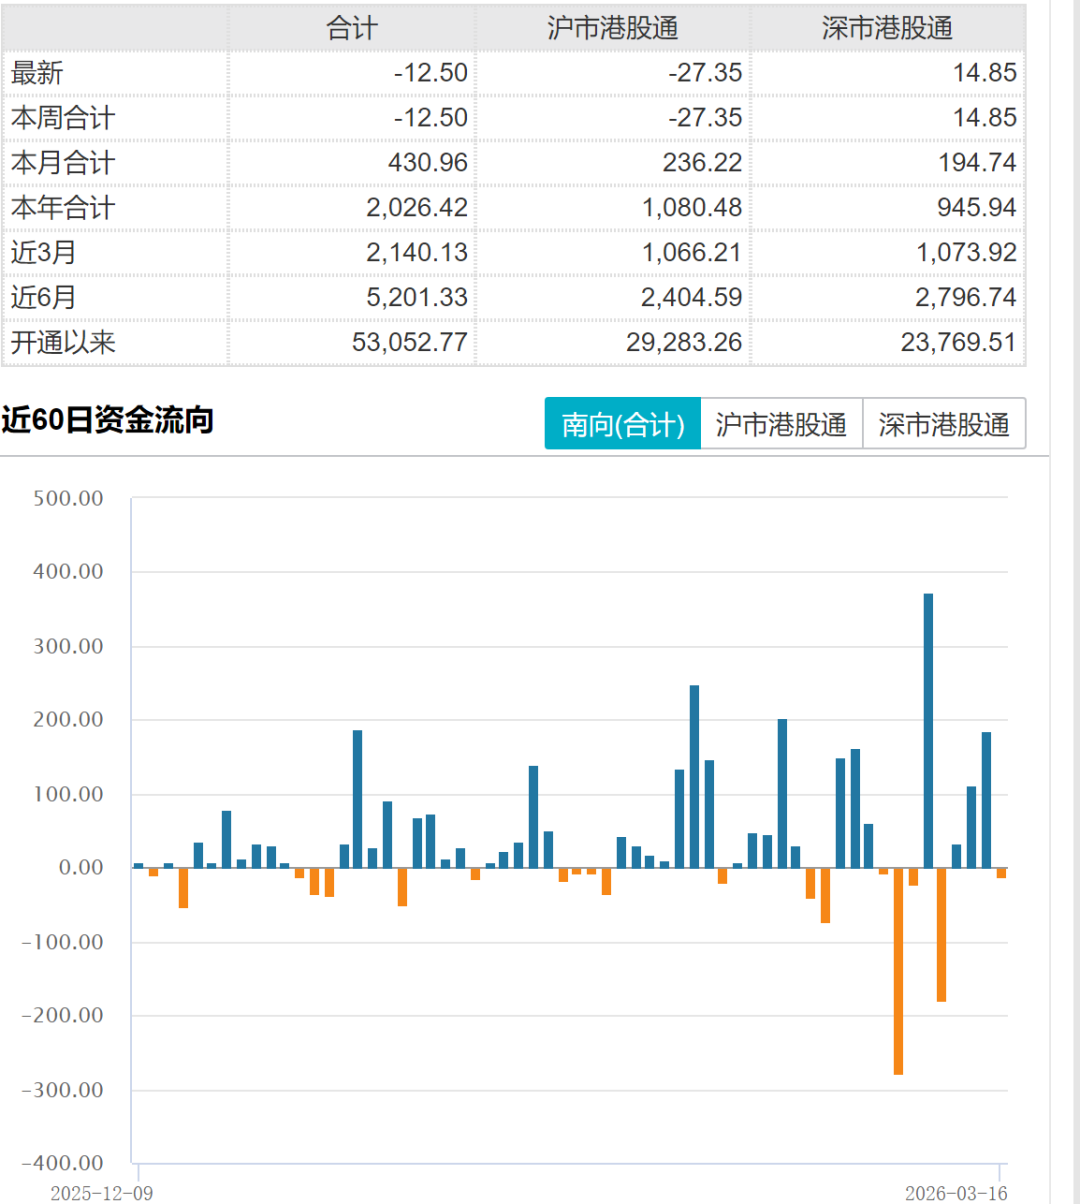Click the 200.00 y-axis label
The width and height of the screenshot is (1080, 1204).
coord(68,720)
